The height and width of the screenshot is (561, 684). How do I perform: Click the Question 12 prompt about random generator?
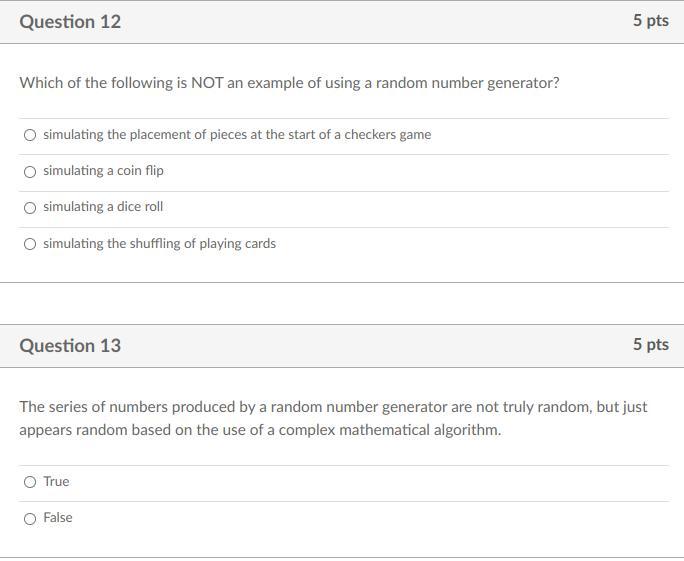pos(290,83)
